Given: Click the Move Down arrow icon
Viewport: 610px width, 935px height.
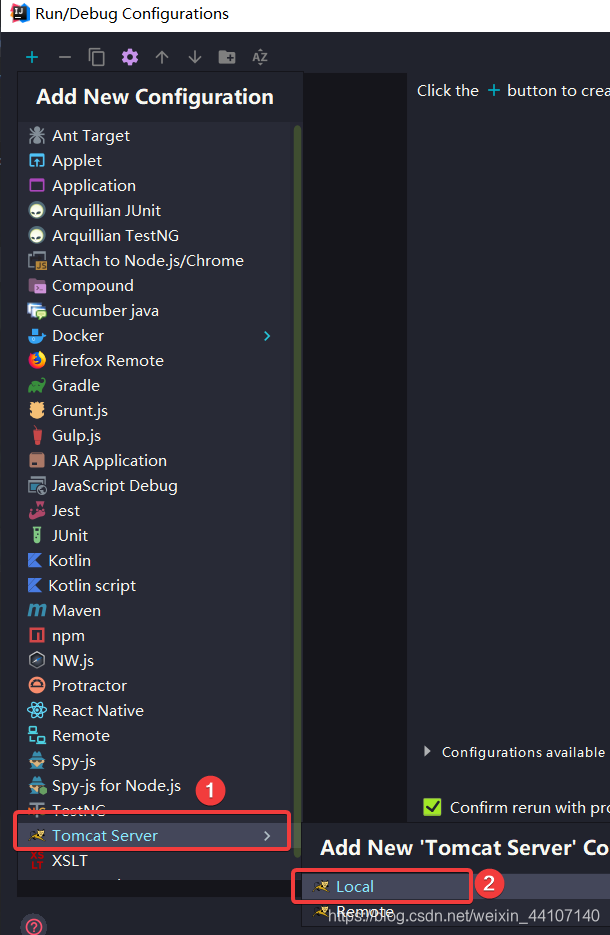Looking at the screenshot, I should 194,57.
